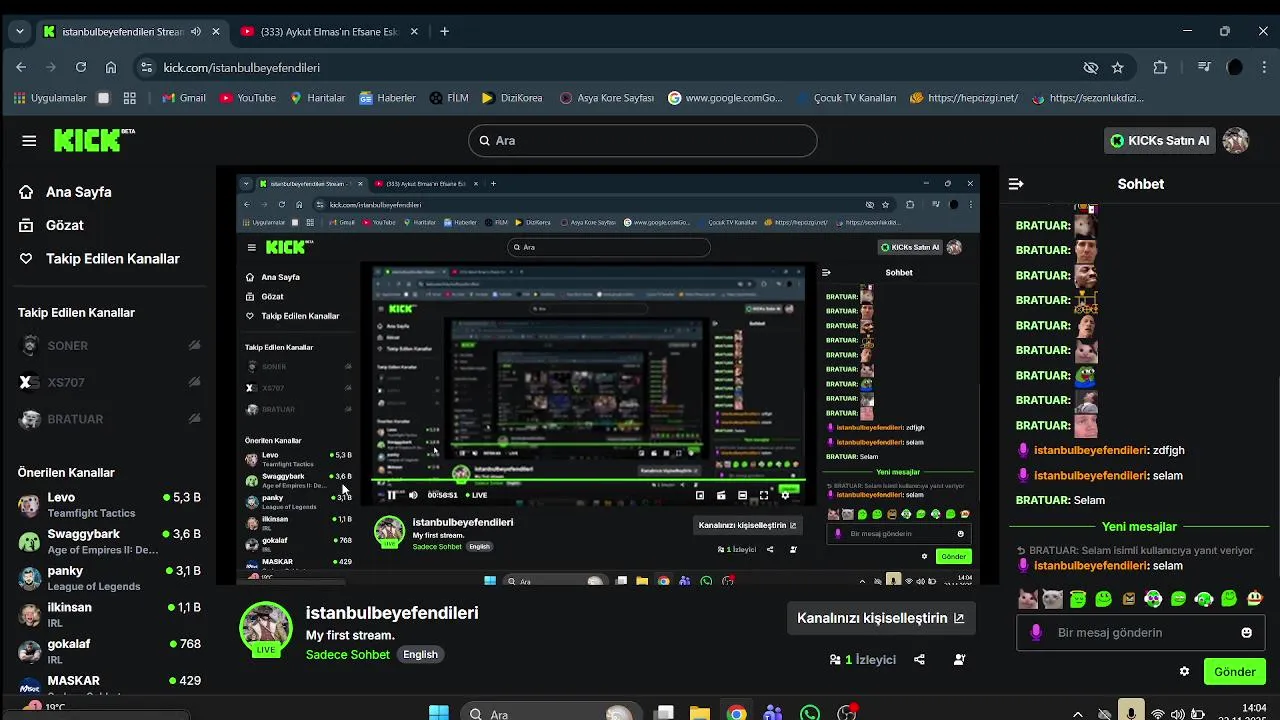
Task: Open BRATUAR followed channel
Action: pos(75,419)
